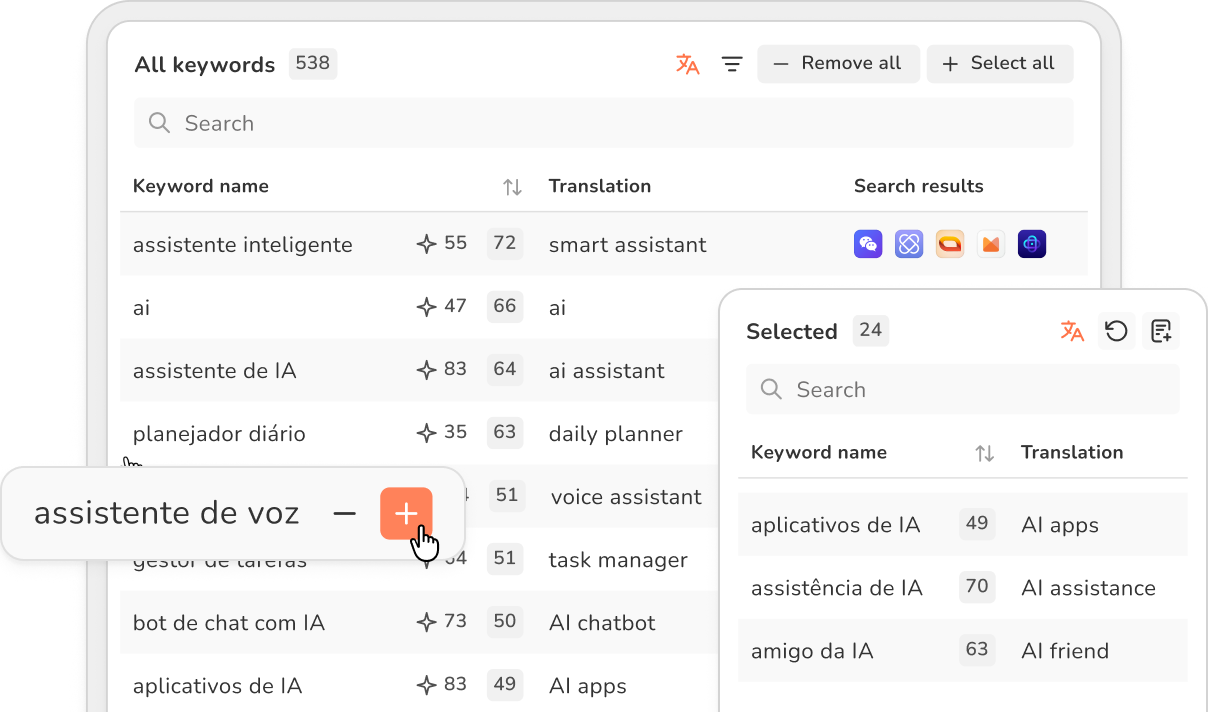Viewport: 1208px width, 712px height.
Task: Click the Search field in the Selected panel
Action: 962,389
